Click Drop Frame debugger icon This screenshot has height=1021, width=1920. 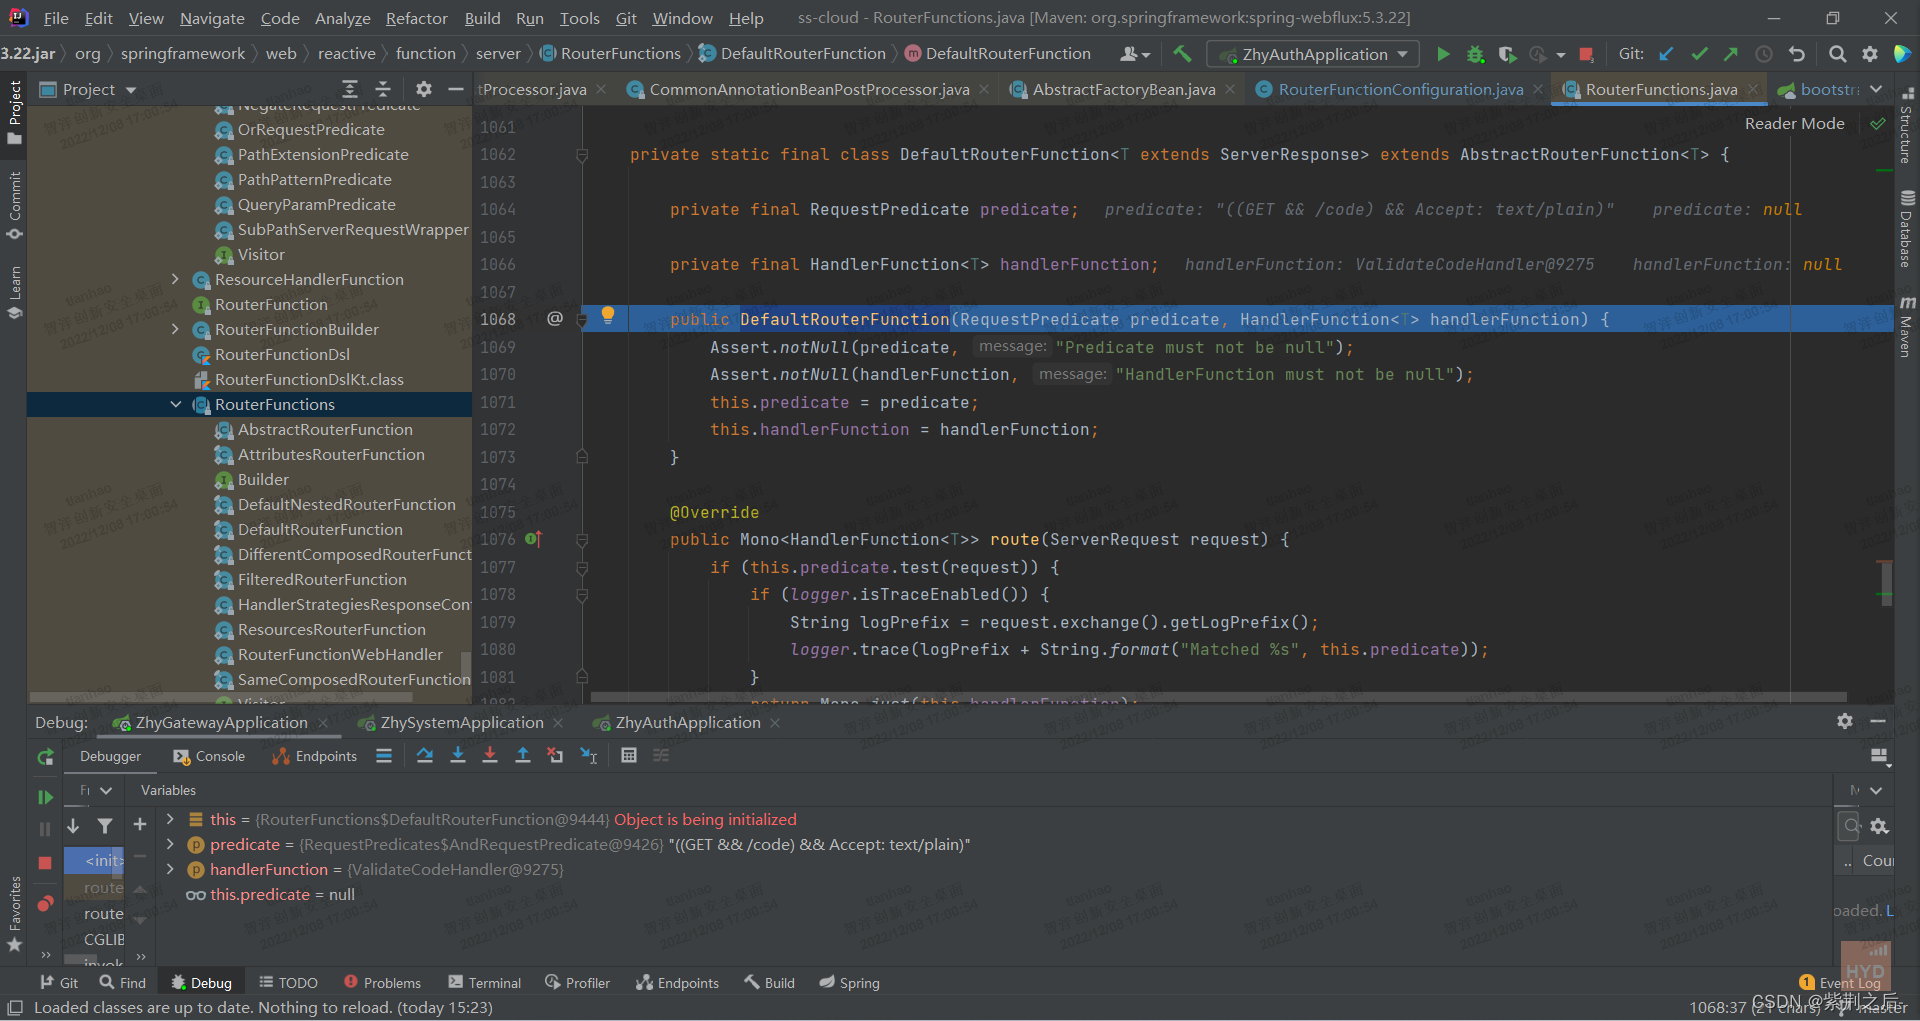(555, 756)
